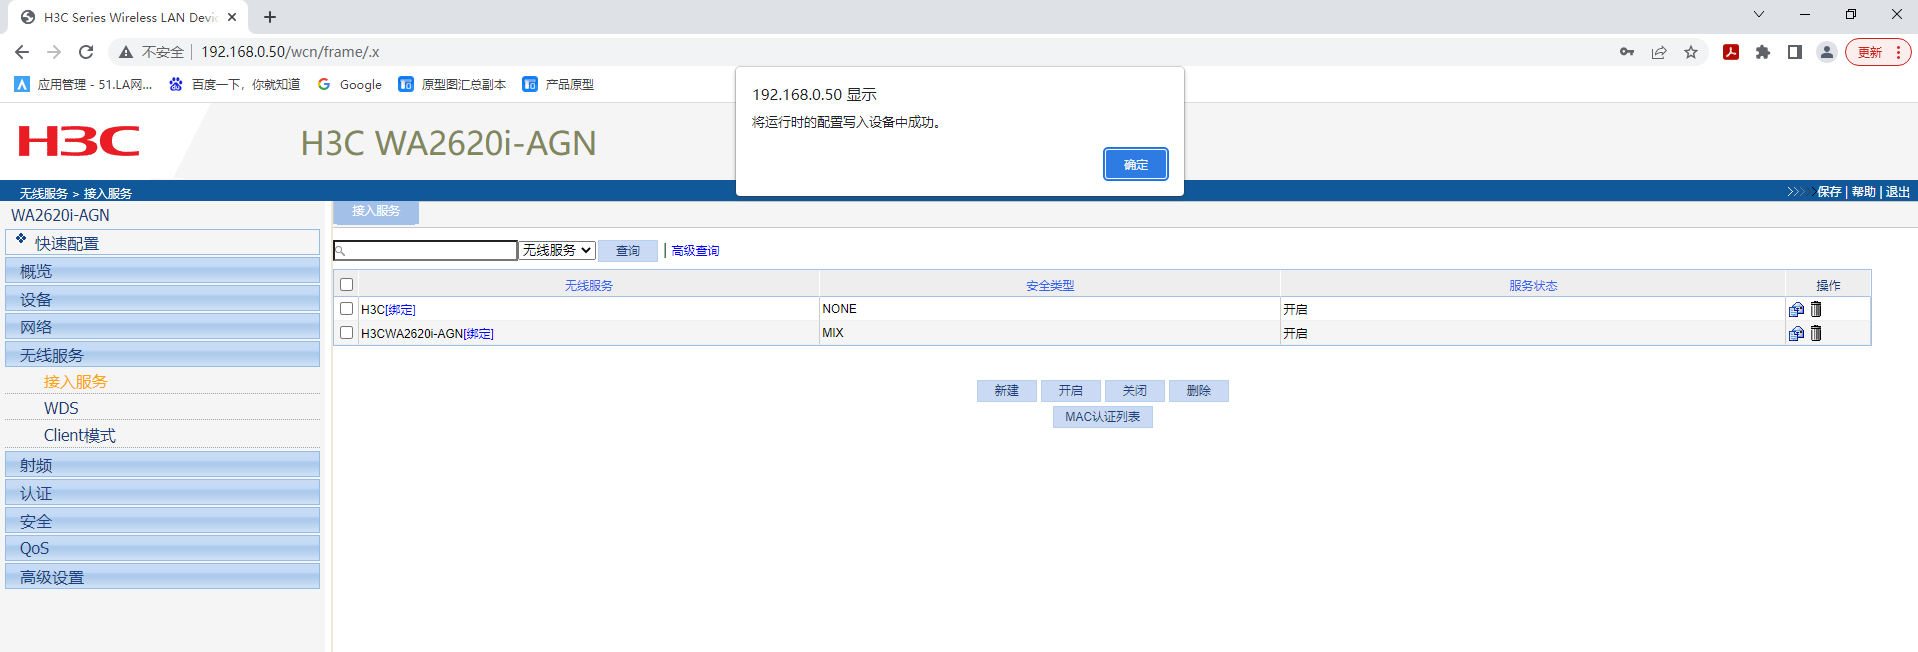Image resolution: width=1918 pixels, height=652 pixels.
Task: Open 快速配置 in sidebar
Action: coord(162,243)
